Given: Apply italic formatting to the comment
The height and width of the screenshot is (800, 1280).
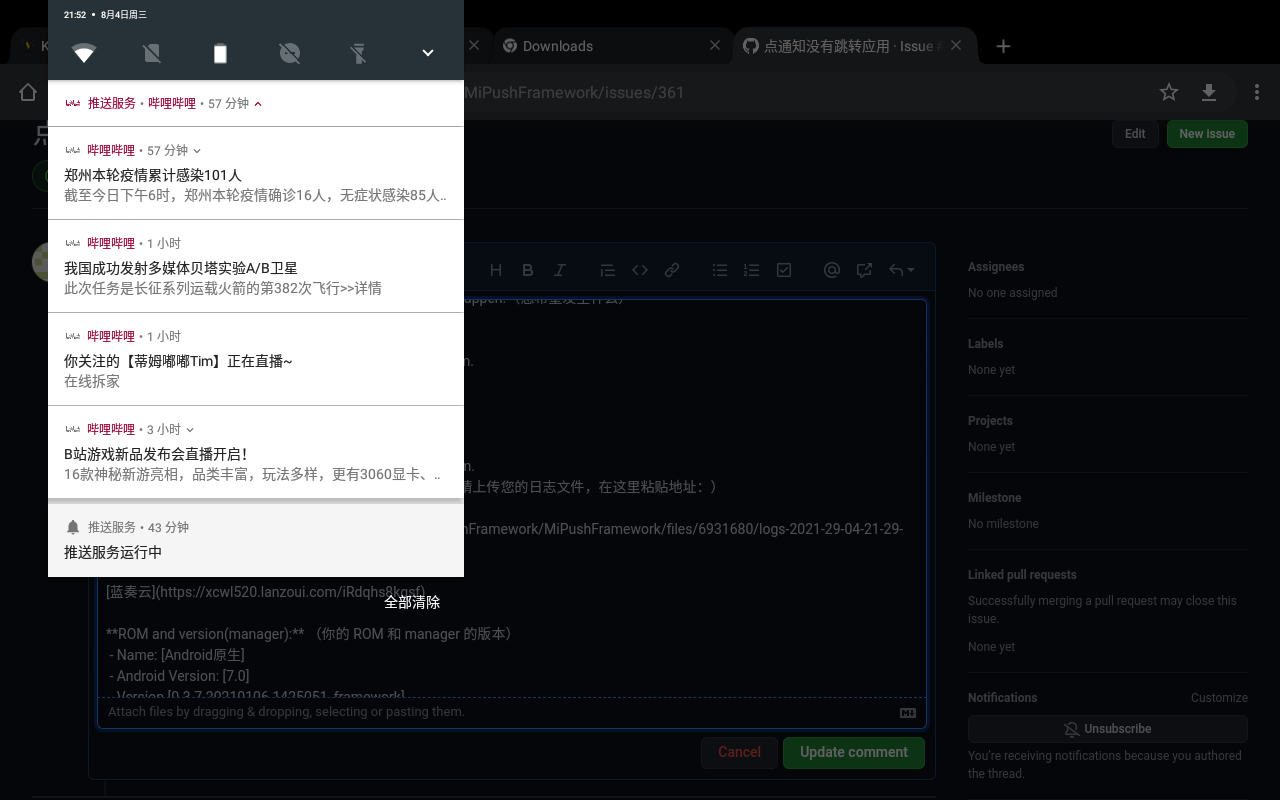Looking at the screenshot, I should point(560,270).
